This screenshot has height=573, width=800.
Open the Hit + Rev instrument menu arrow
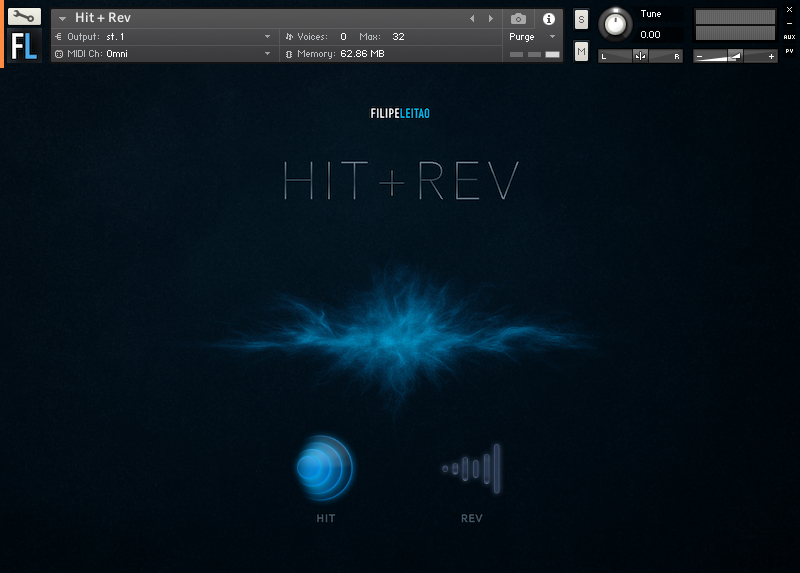(62, 18)
